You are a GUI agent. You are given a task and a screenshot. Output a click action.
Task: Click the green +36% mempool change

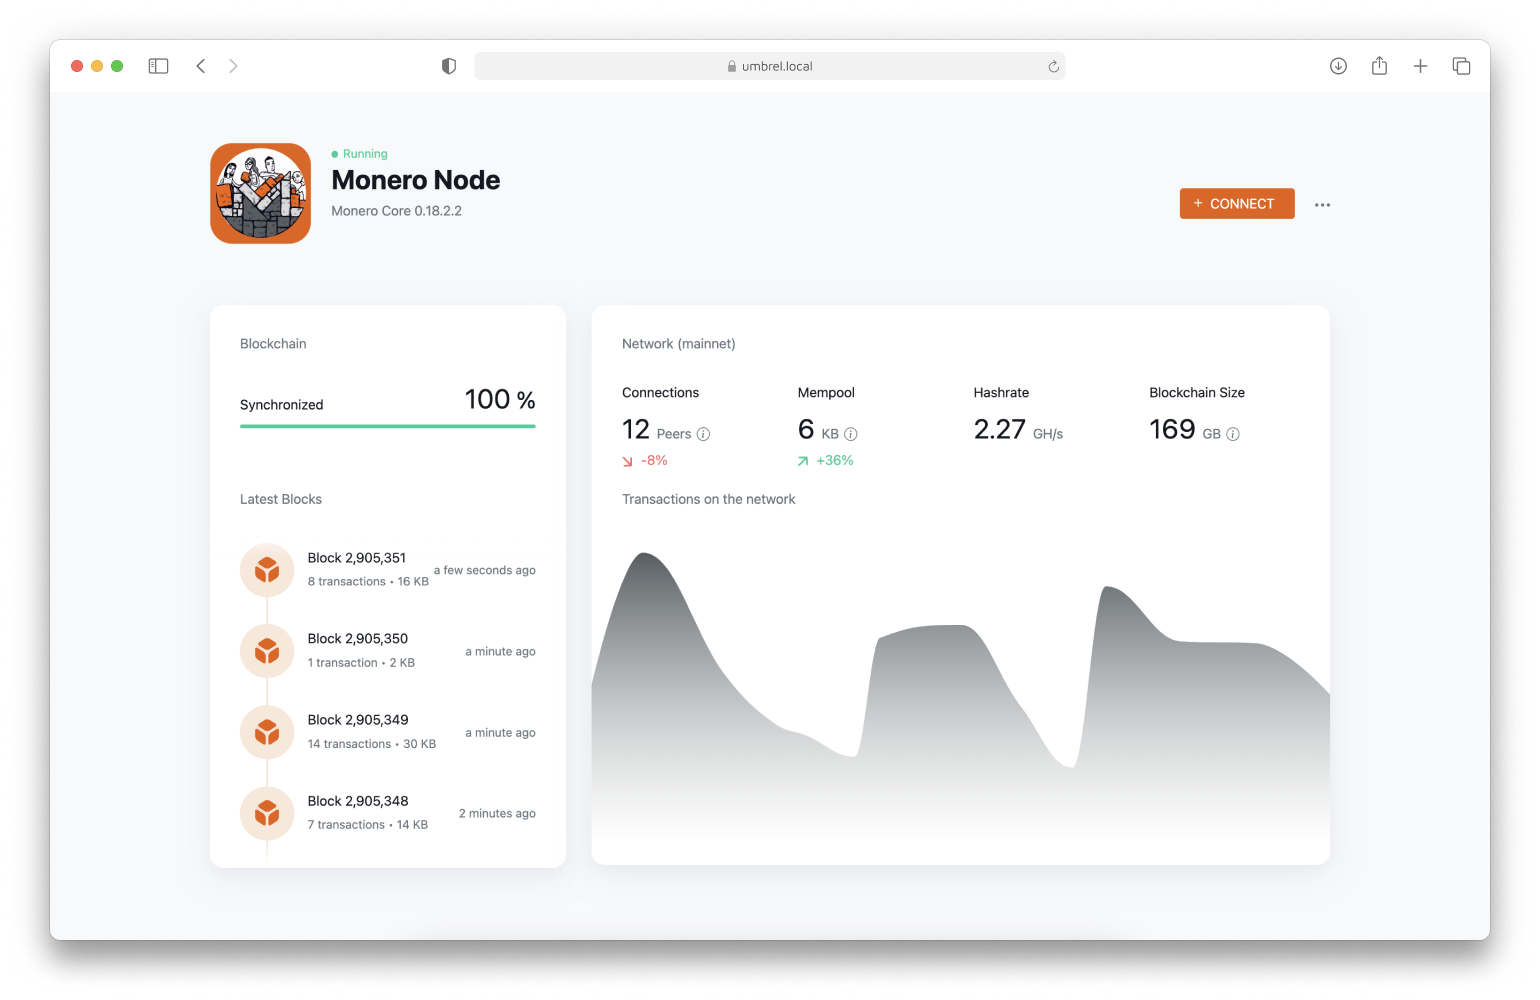[x=826, y=461]
